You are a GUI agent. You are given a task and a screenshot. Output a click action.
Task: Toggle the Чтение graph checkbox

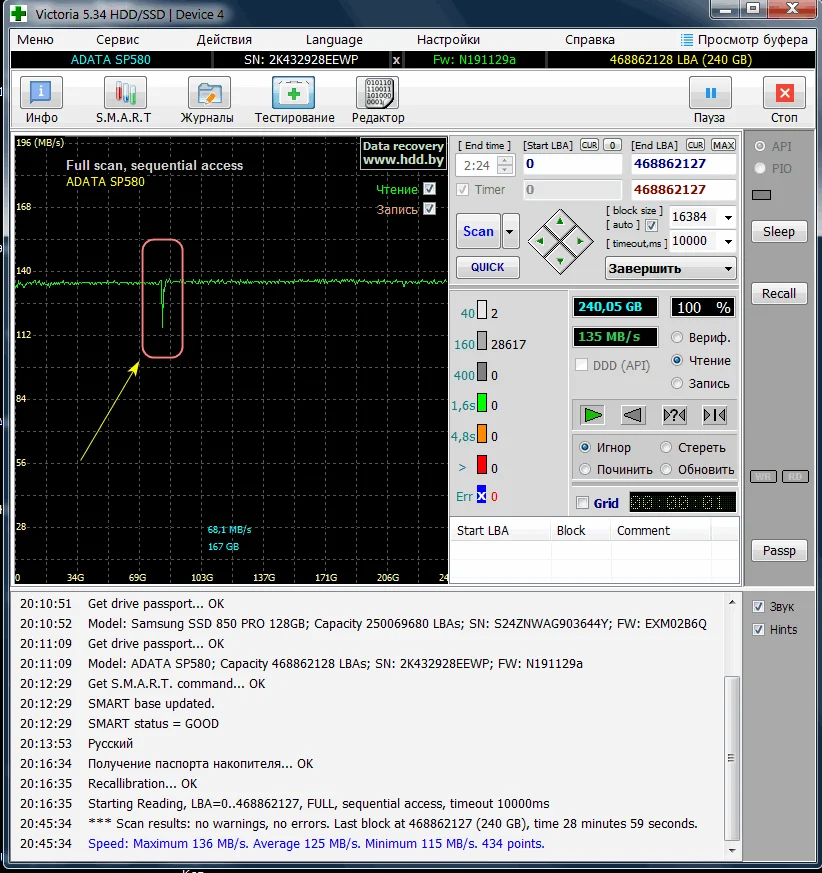point(429,189)
